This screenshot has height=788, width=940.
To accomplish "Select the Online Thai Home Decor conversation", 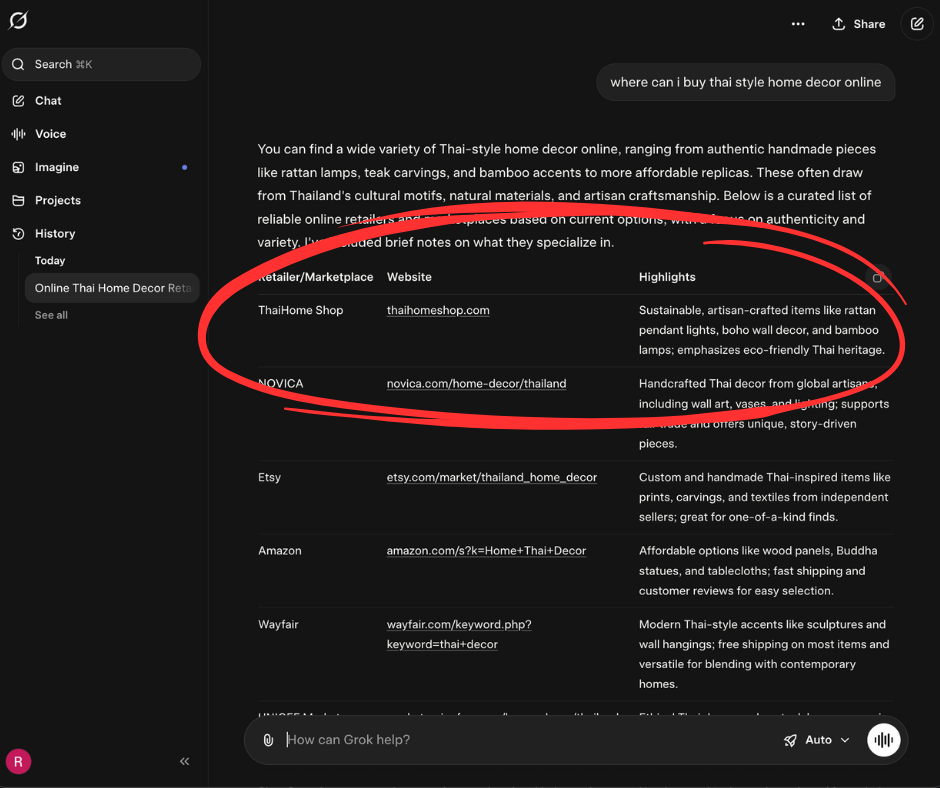I will [112, 288].
